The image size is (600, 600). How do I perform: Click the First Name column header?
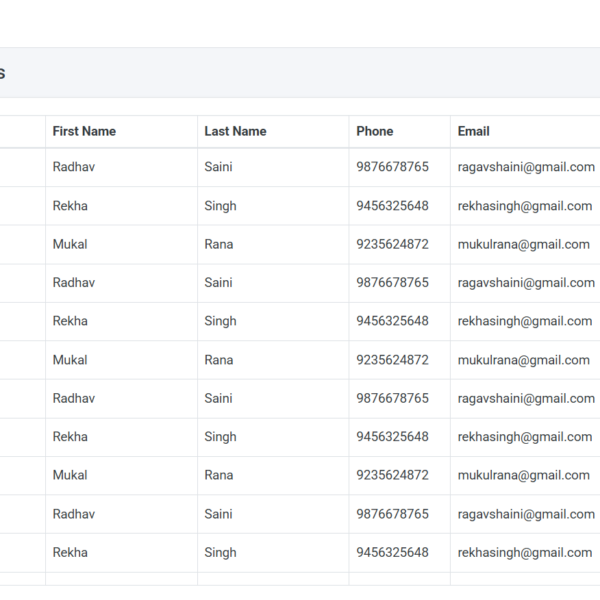(x=84, y=131)
